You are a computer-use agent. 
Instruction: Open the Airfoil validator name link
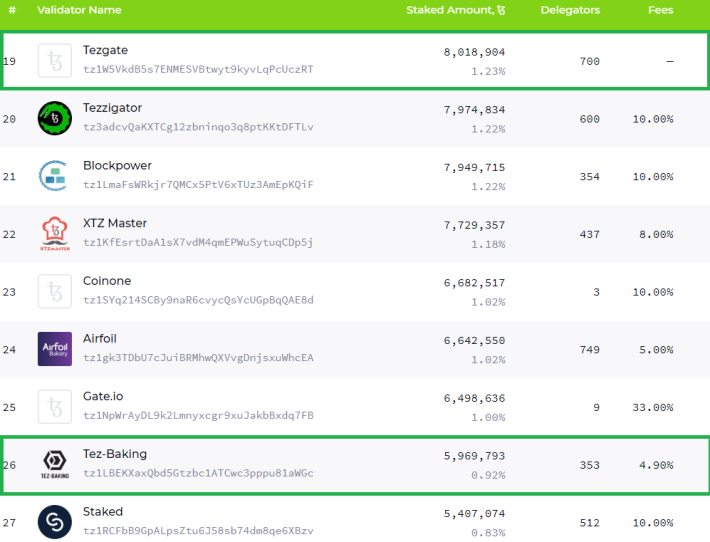[x=100, y=339]
